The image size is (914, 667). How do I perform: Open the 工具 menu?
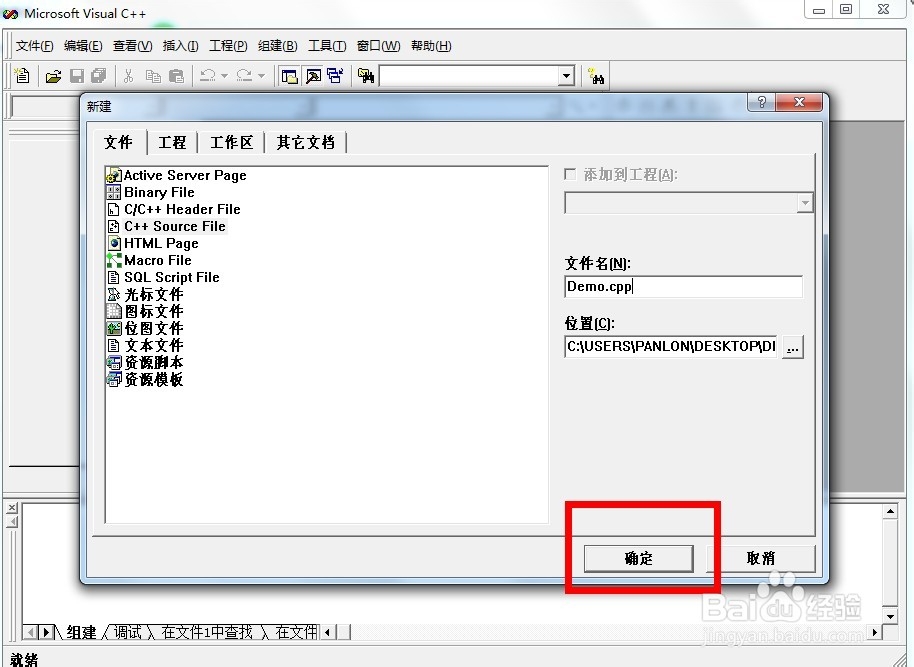(327, 45)
